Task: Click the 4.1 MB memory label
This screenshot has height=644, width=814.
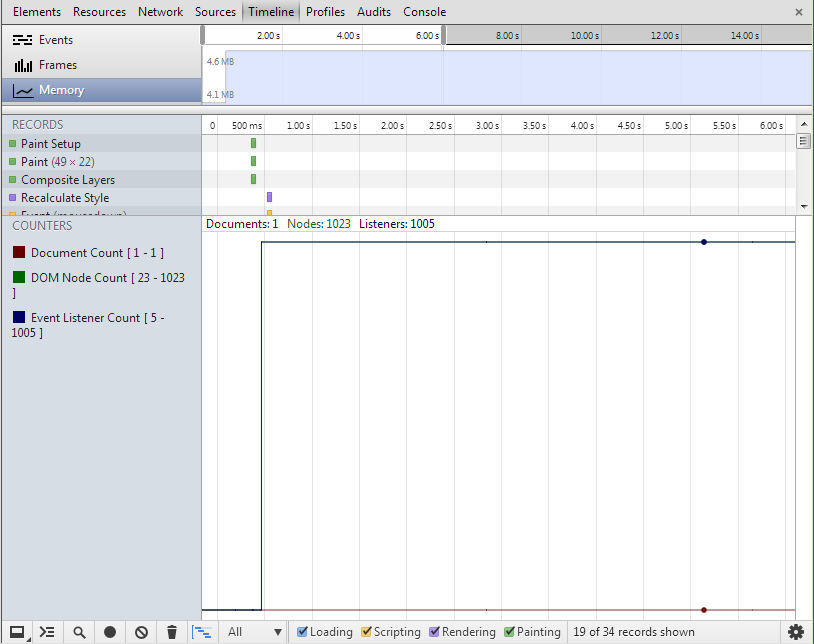Action: click(x=220, y=95)
